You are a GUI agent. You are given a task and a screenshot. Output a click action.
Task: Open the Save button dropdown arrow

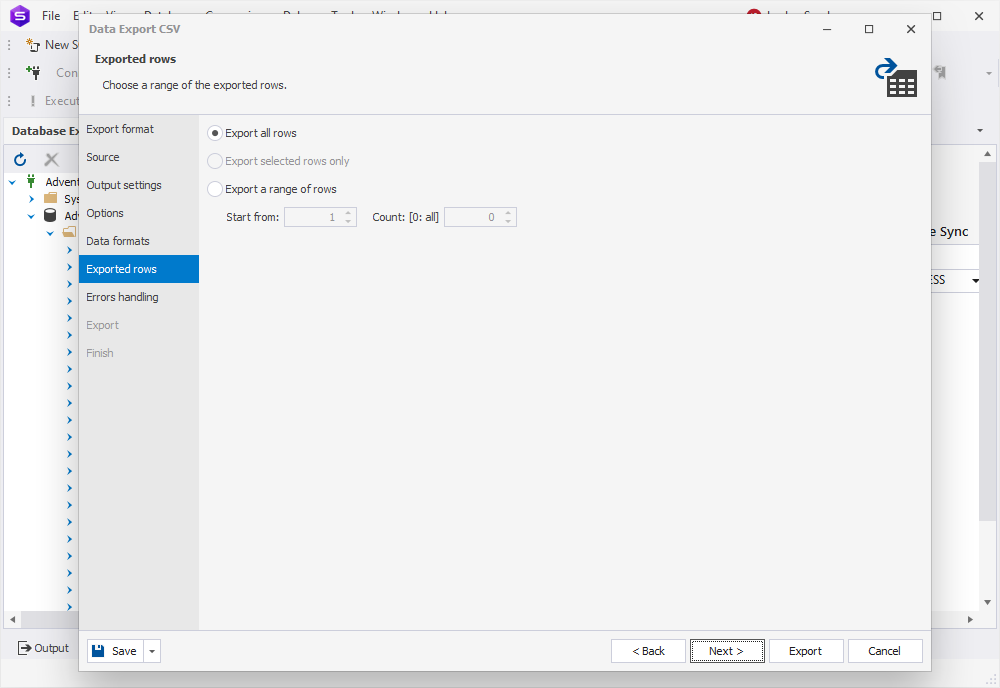152,651
